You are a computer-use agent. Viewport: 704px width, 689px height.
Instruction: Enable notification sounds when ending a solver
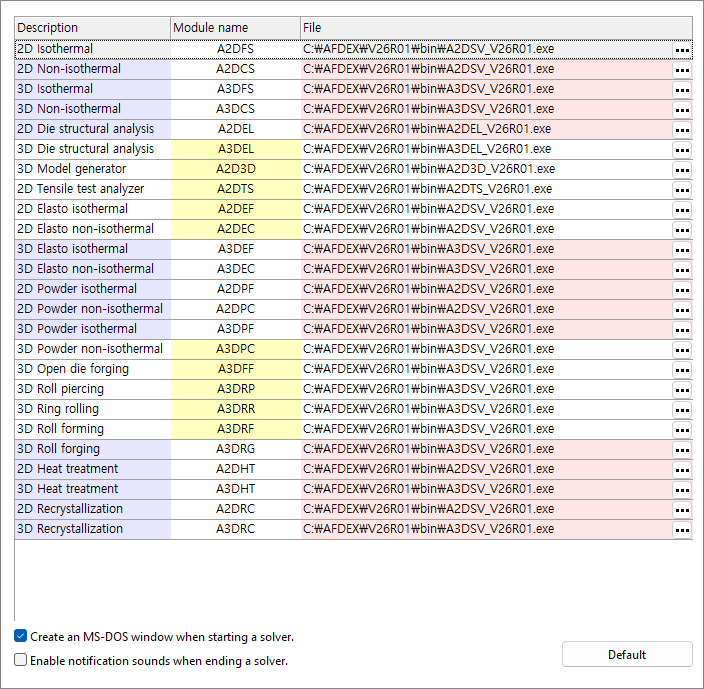click(21, 660)
